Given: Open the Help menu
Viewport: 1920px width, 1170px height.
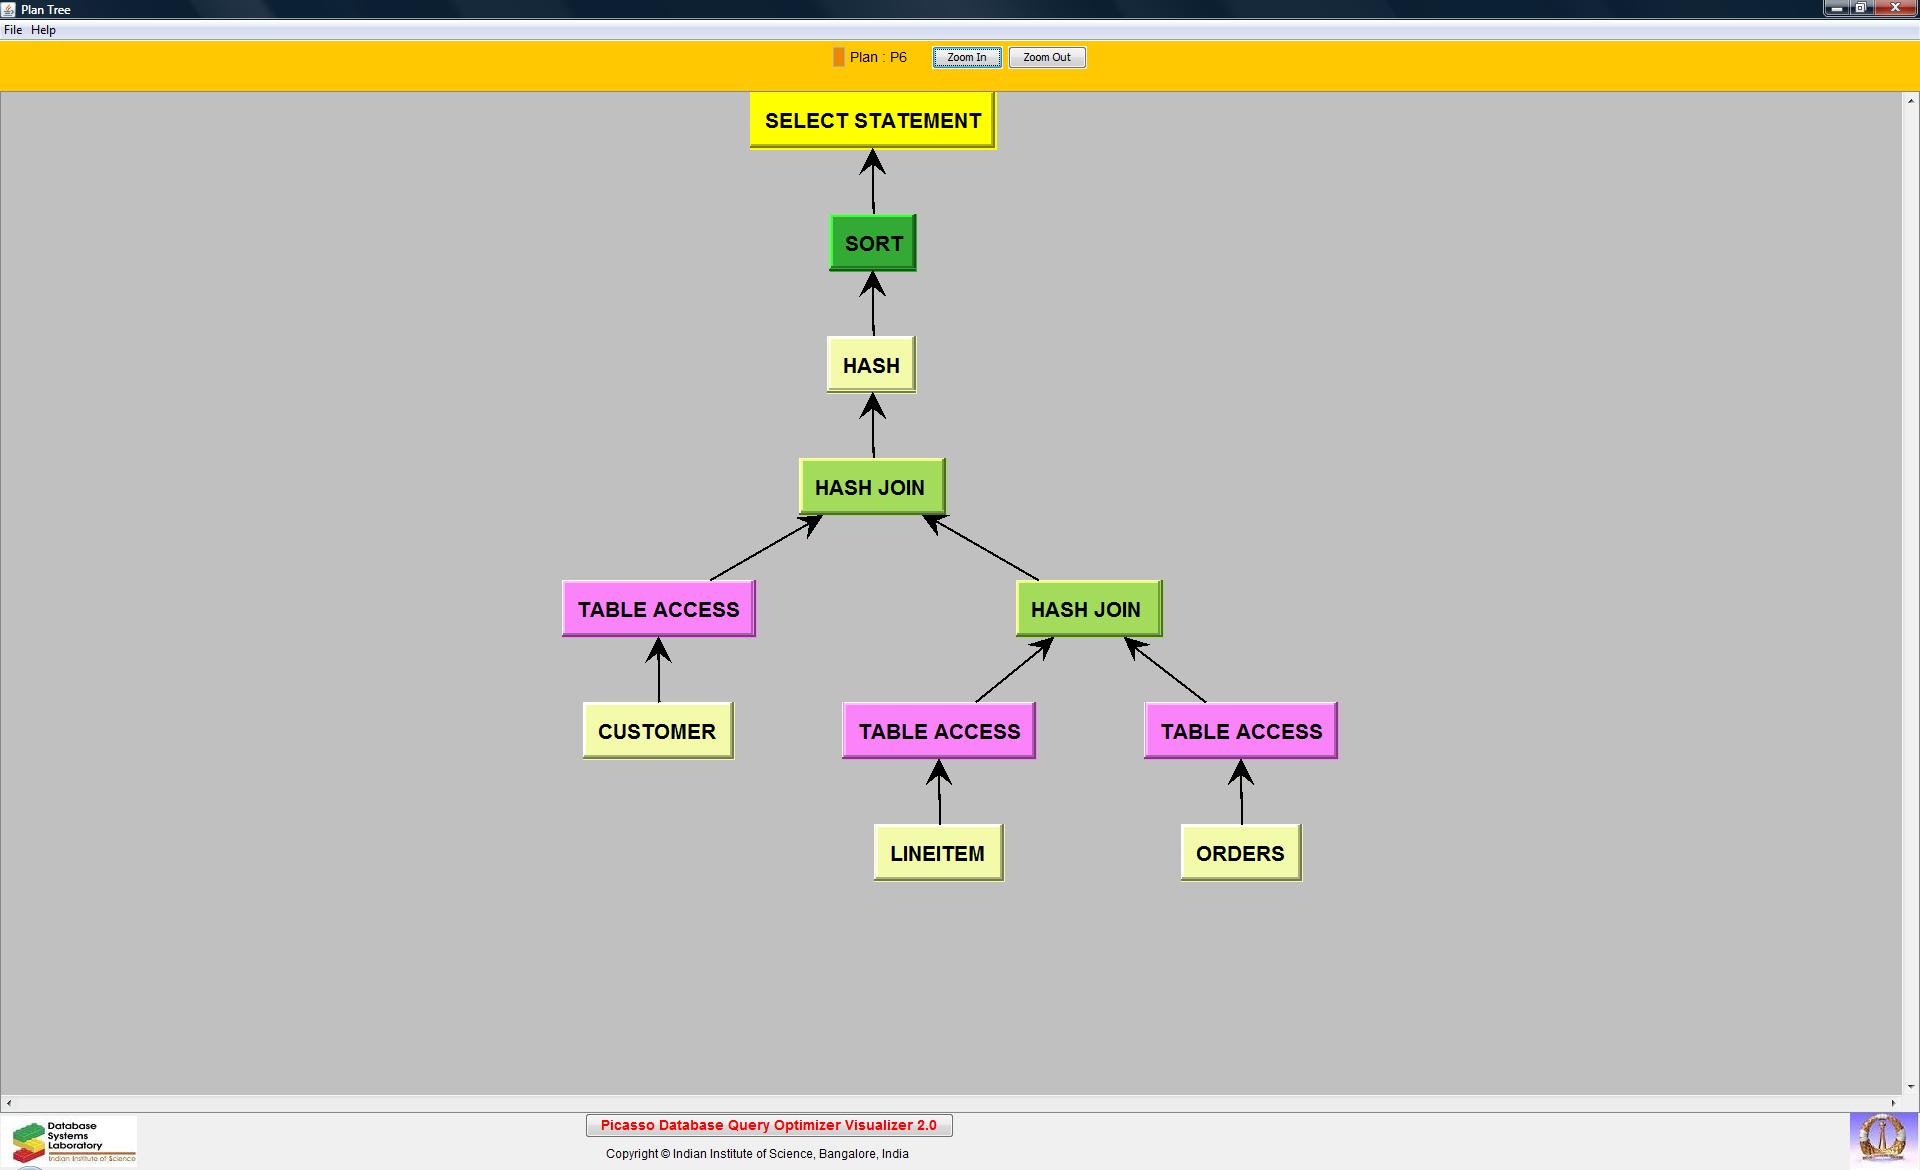Looking at the screenshot, I should click(x=43, y=30).
